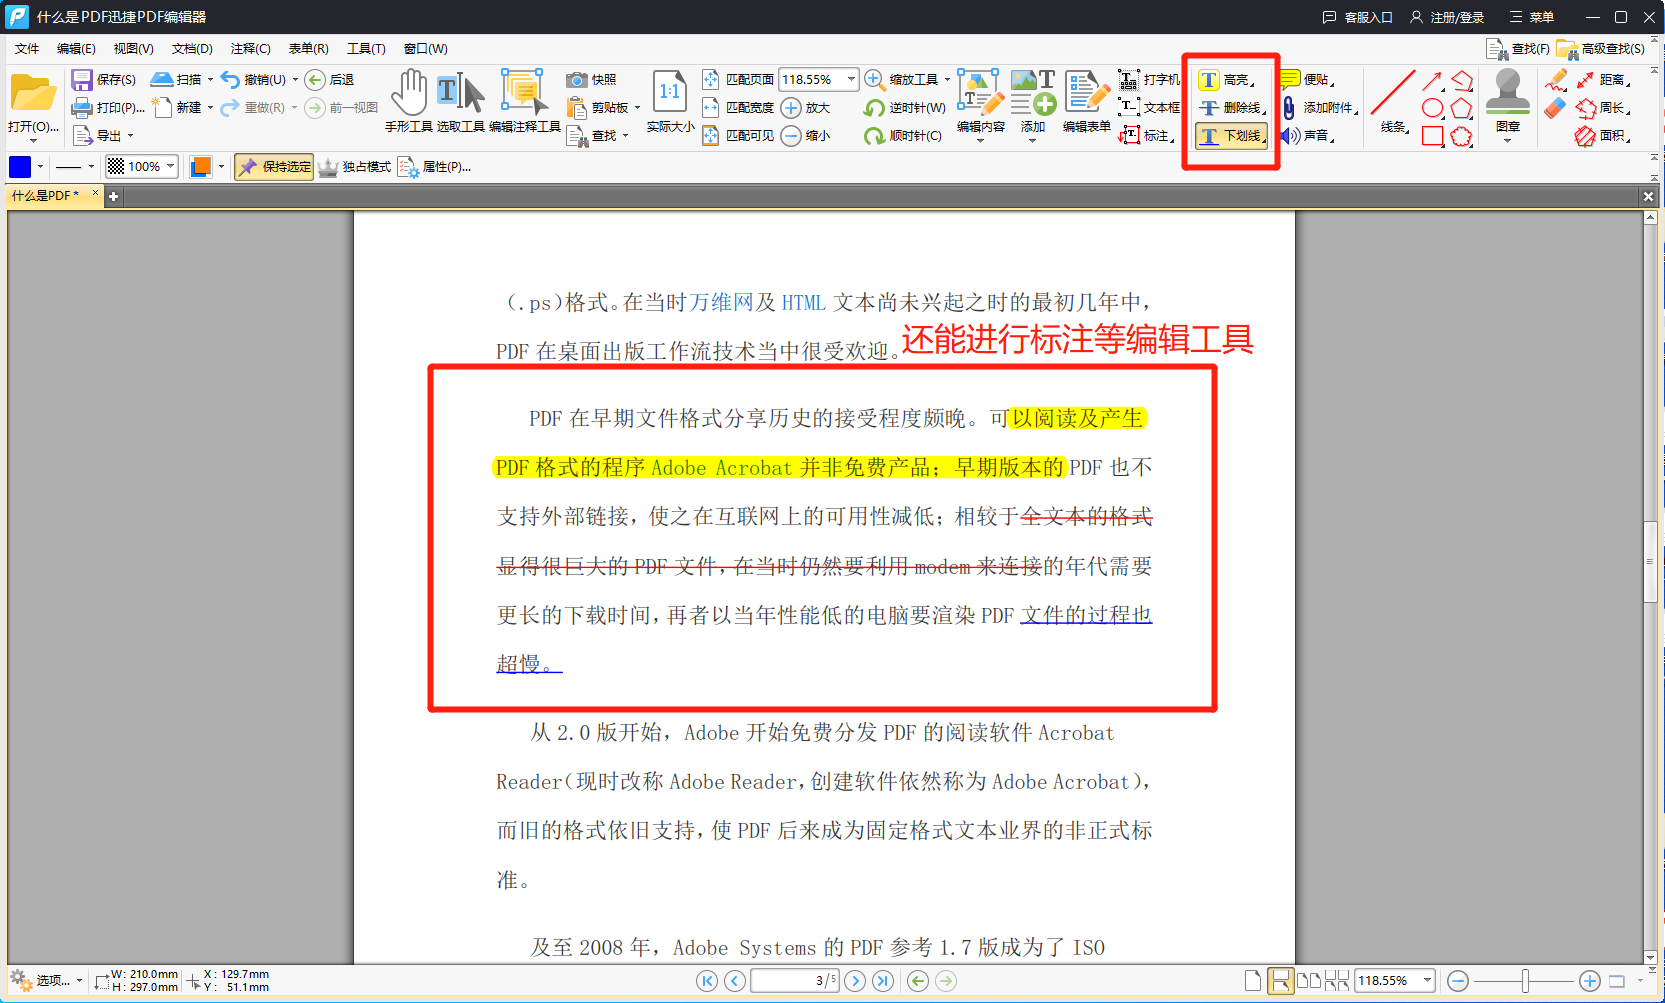The width and height of the screenshot is (1665, 1003).
Task: Select the 打字机 typewriter tool
Action: click(x=1152, y=77)
